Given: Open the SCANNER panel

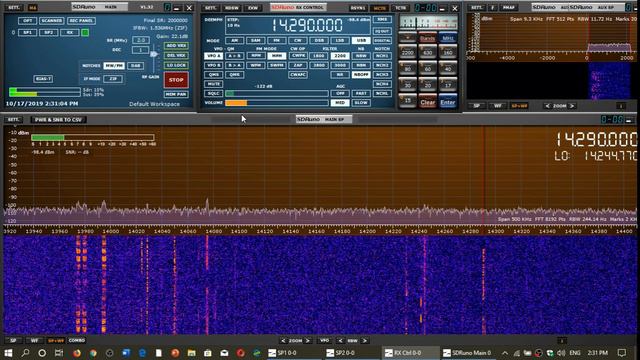Looking at the screenshot, I should 52,20.
